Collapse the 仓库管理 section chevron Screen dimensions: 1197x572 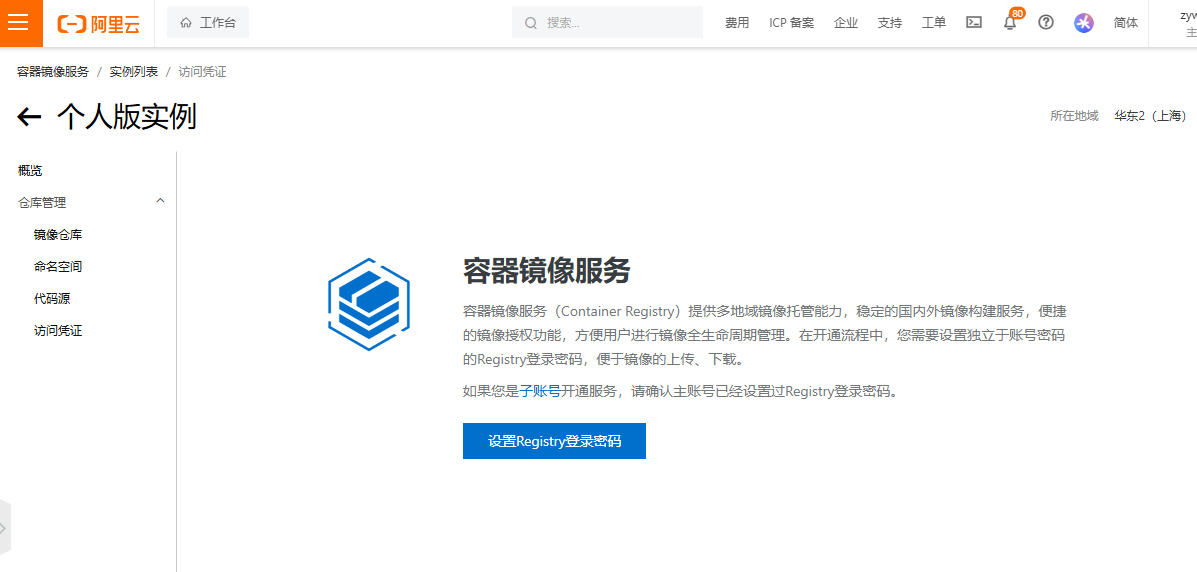[160, 201]
